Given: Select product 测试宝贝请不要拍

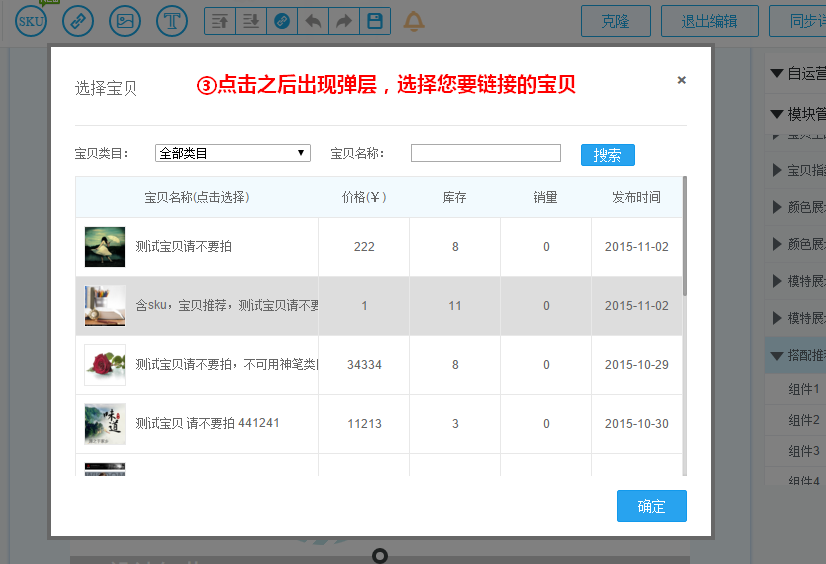Looking at the screenshot, I should (183, 246).
